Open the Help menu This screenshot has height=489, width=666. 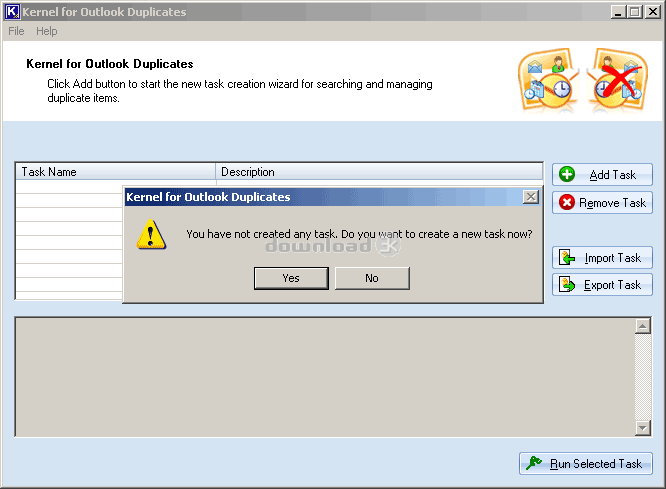(47, 31)
